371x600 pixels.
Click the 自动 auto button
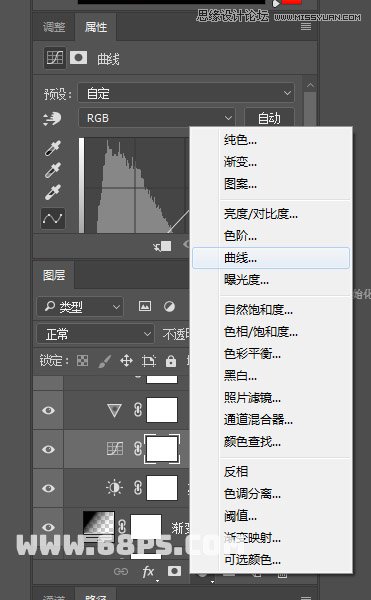point(269,118)
